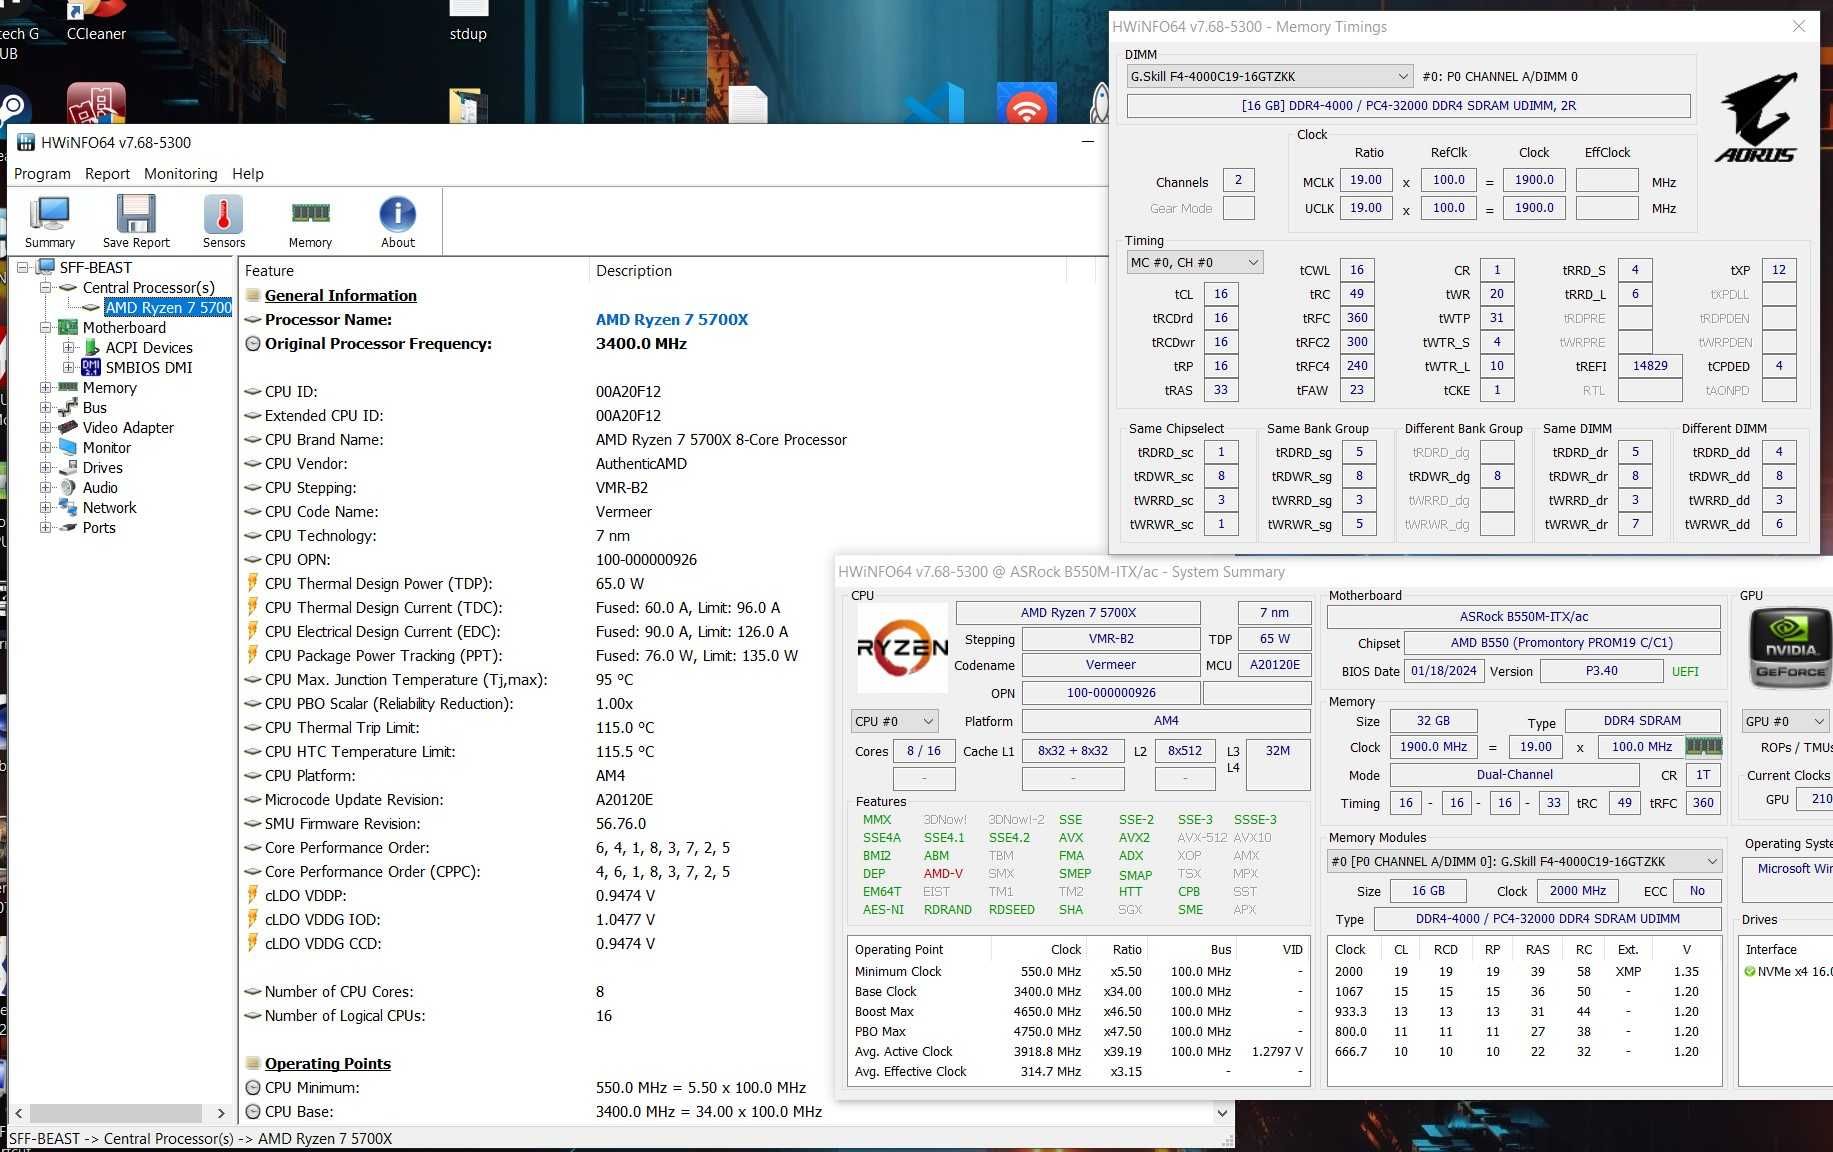This screenshot has width=1833, height=1152.
Task: Click the Visual Studio Code desktop icon
Action: [x=935, y=104]
